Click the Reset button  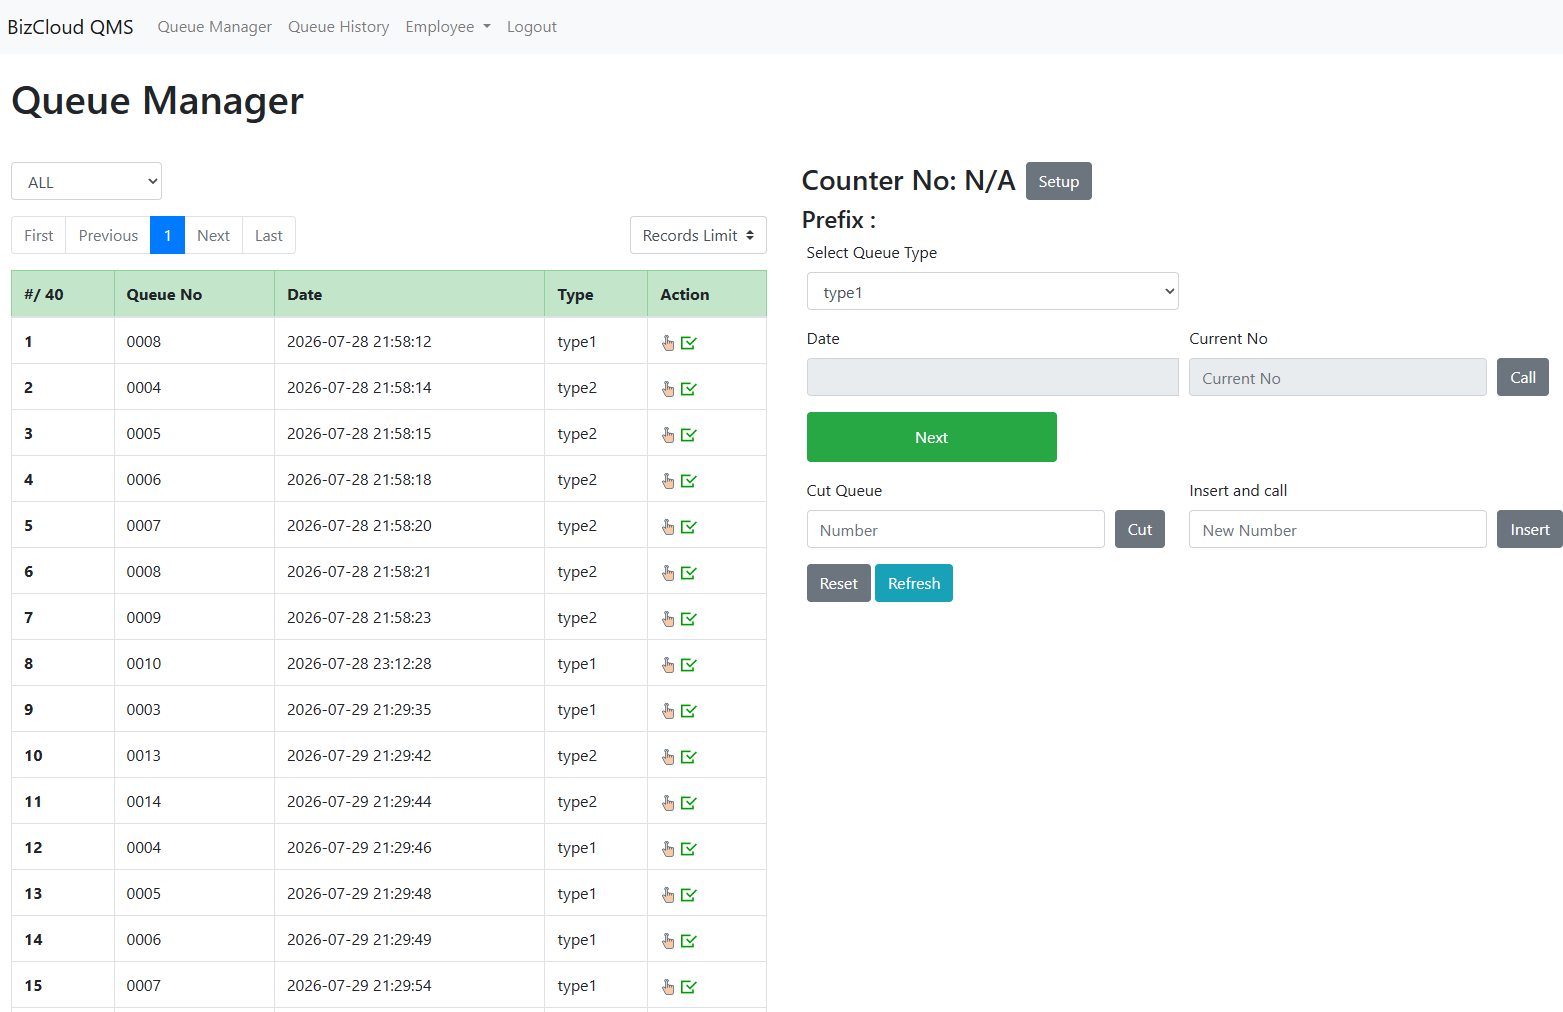coord(838,583)
